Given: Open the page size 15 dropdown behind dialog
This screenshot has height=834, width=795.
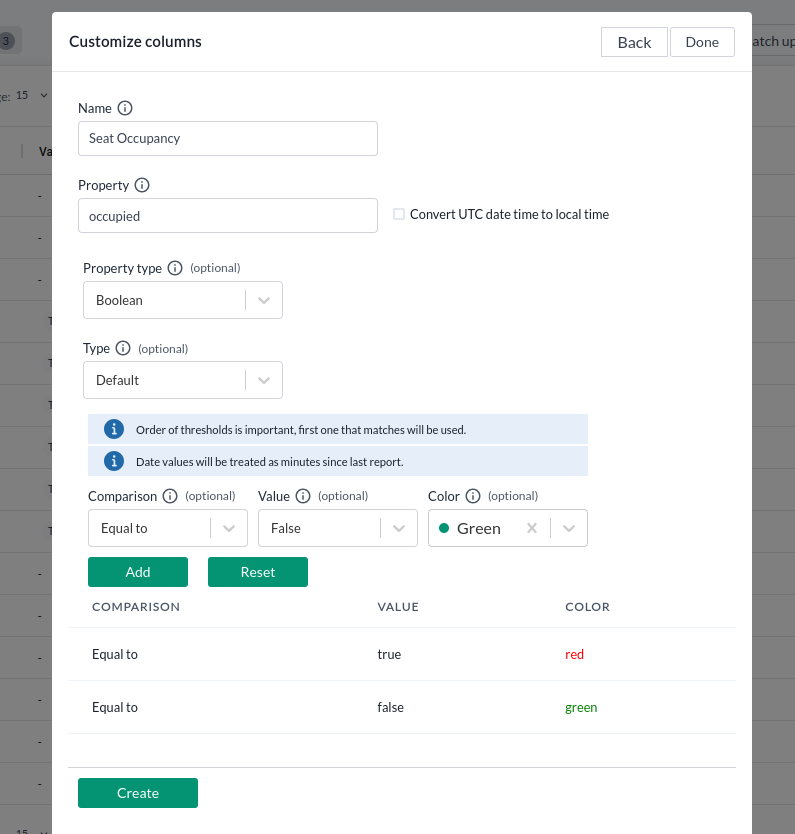Looking at the screenshot, I should pyautogui.click(x=31, y=95).
